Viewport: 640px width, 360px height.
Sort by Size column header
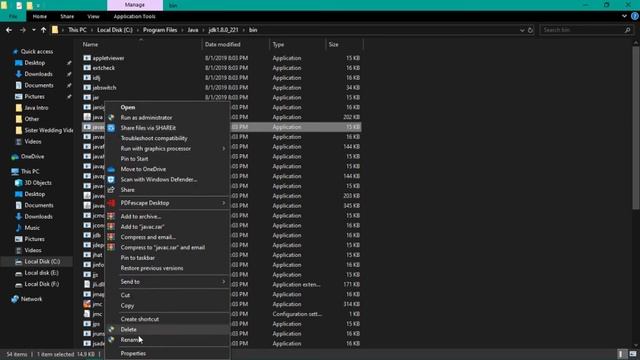click(333, 44)
